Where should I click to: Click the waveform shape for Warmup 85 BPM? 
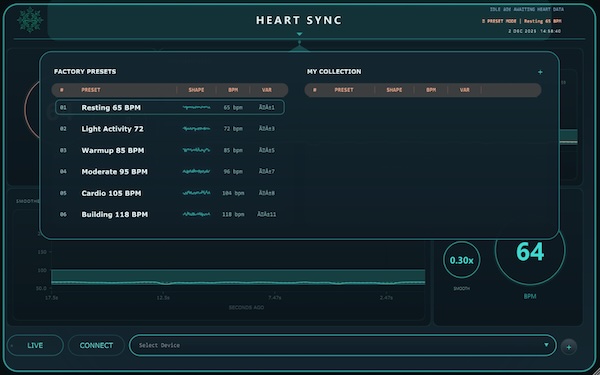click(x=196, y=150)
